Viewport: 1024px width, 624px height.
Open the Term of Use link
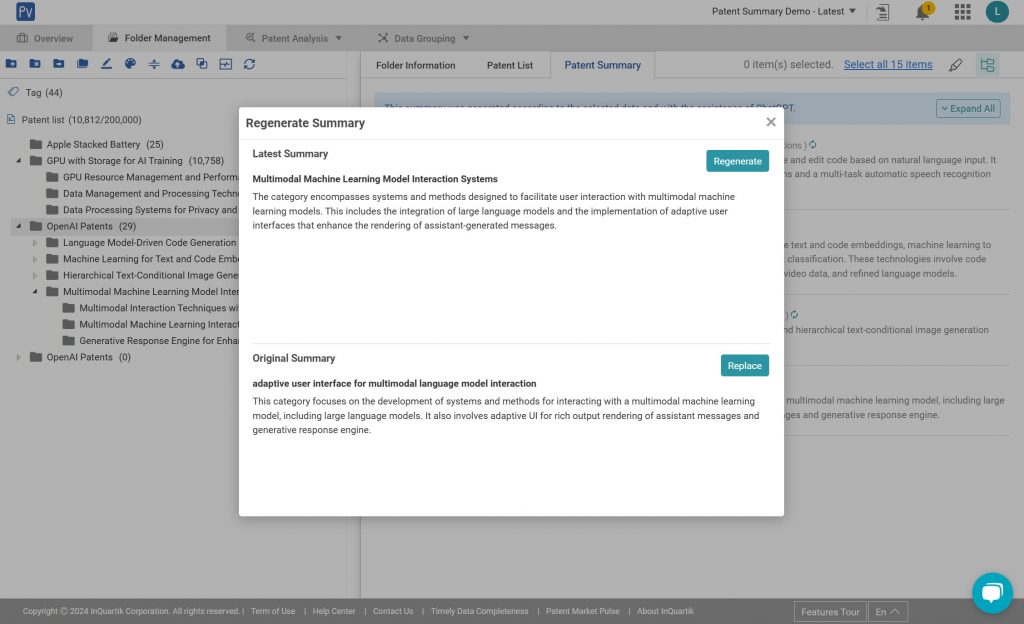point(273,611)
